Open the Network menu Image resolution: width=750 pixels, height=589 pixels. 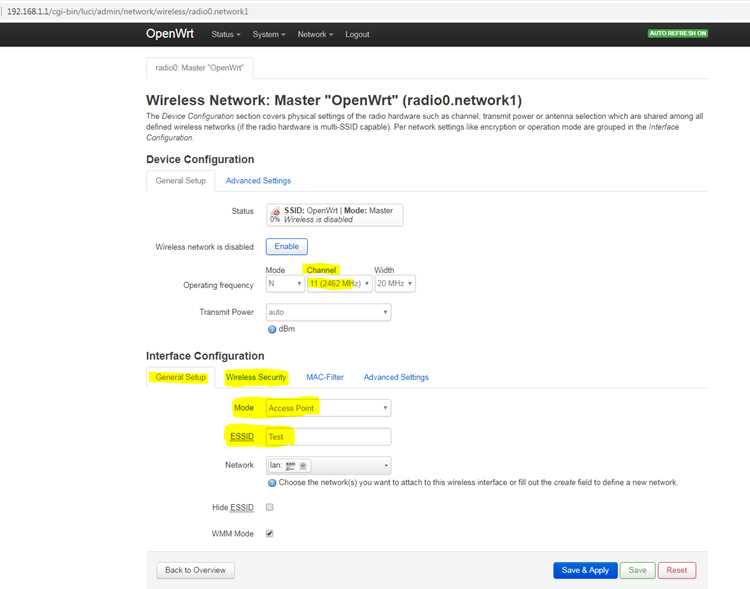point(315,34)
